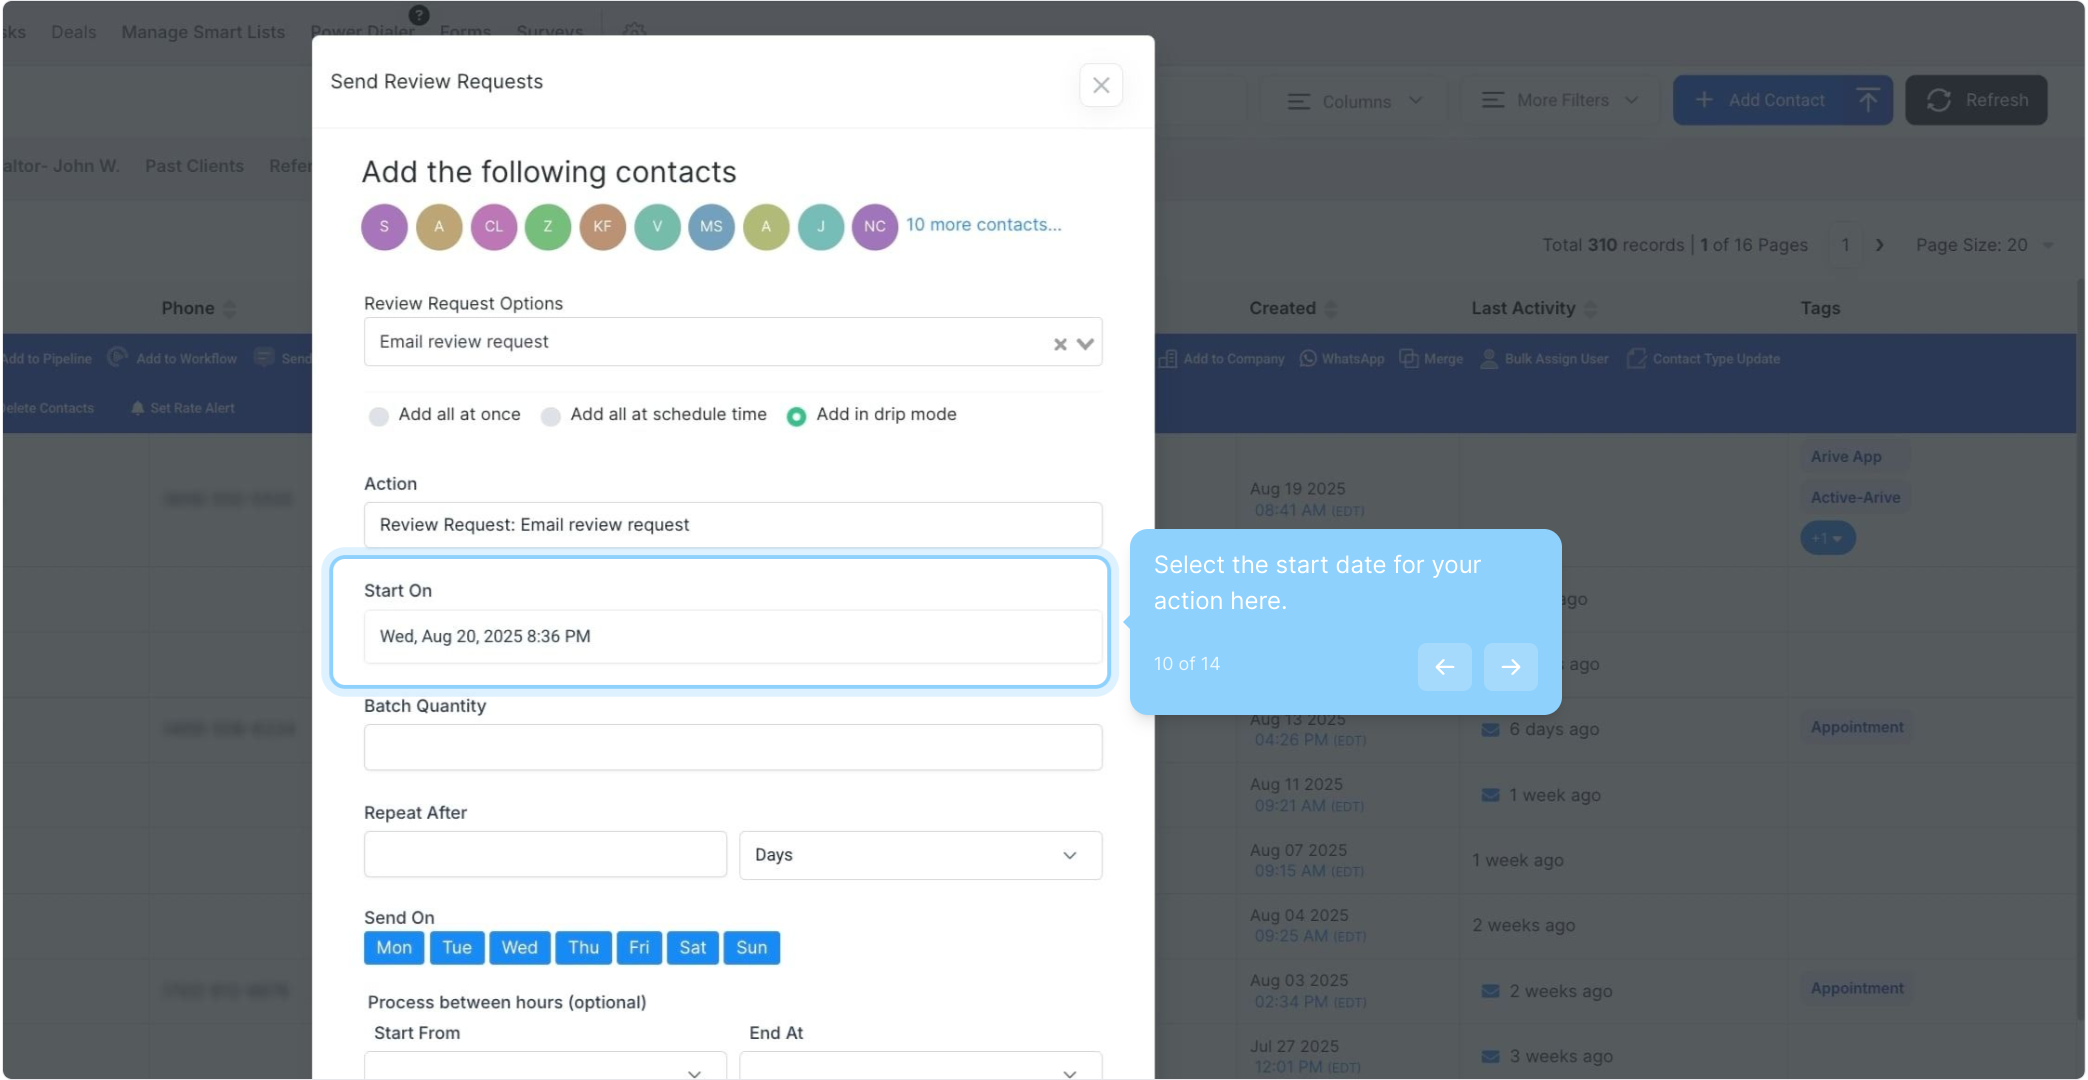Click the purple S contact avatar
This screenshot has width=2088, height=1080.
point(384,226)
